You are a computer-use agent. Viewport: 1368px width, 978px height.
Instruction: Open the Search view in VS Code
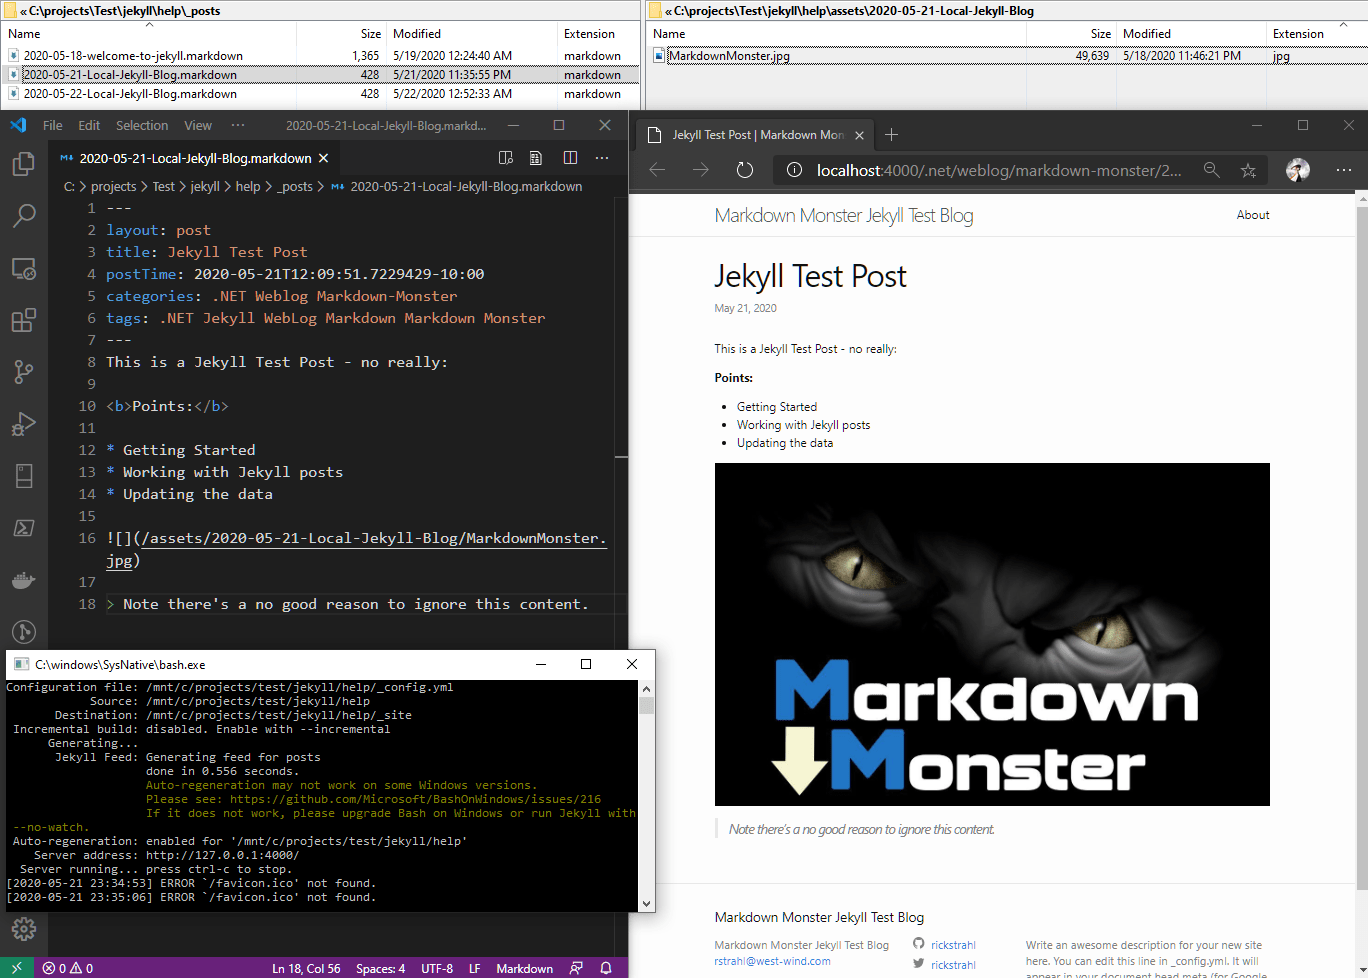(24, 215)
